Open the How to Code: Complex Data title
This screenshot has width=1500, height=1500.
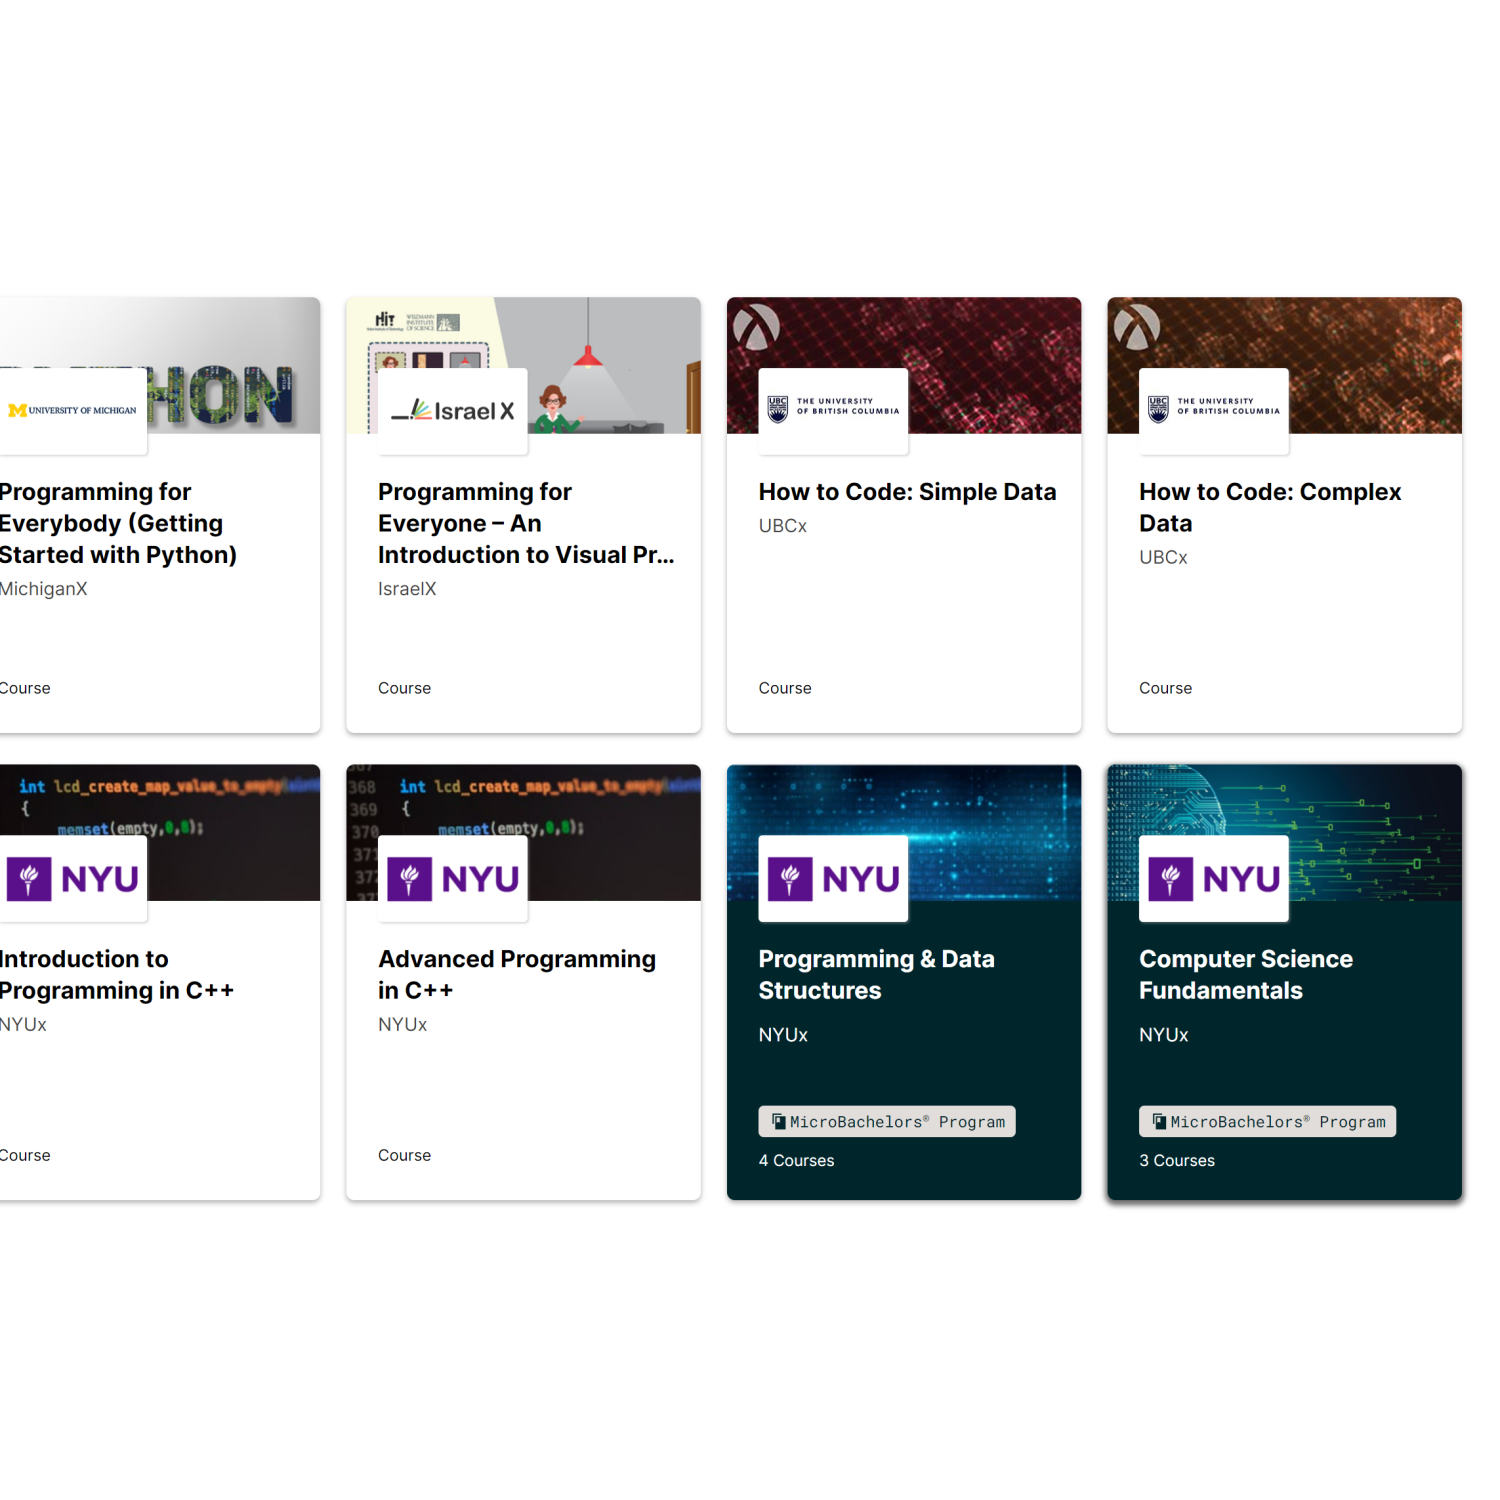coord(1269,507)
